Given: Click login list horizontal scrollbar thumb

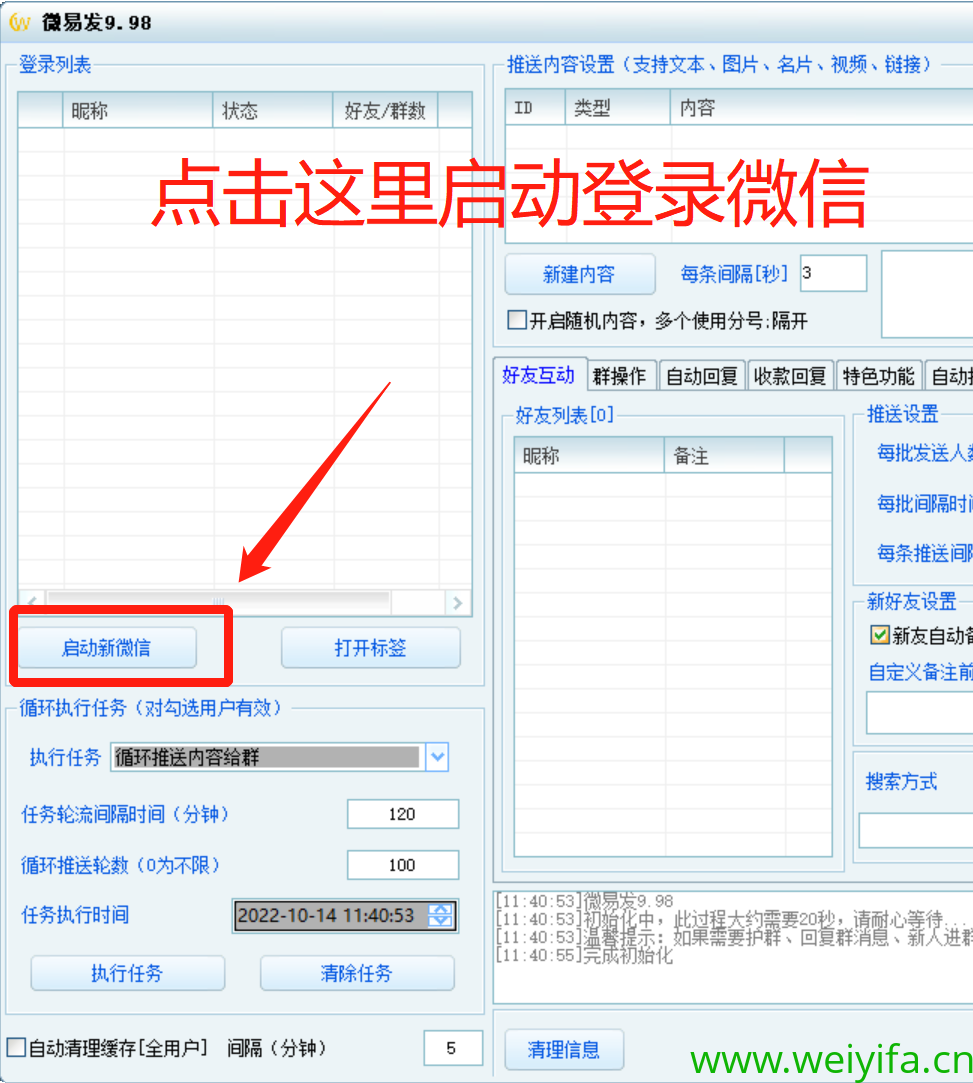Looking at the screenshot, I should click(218, 602).
